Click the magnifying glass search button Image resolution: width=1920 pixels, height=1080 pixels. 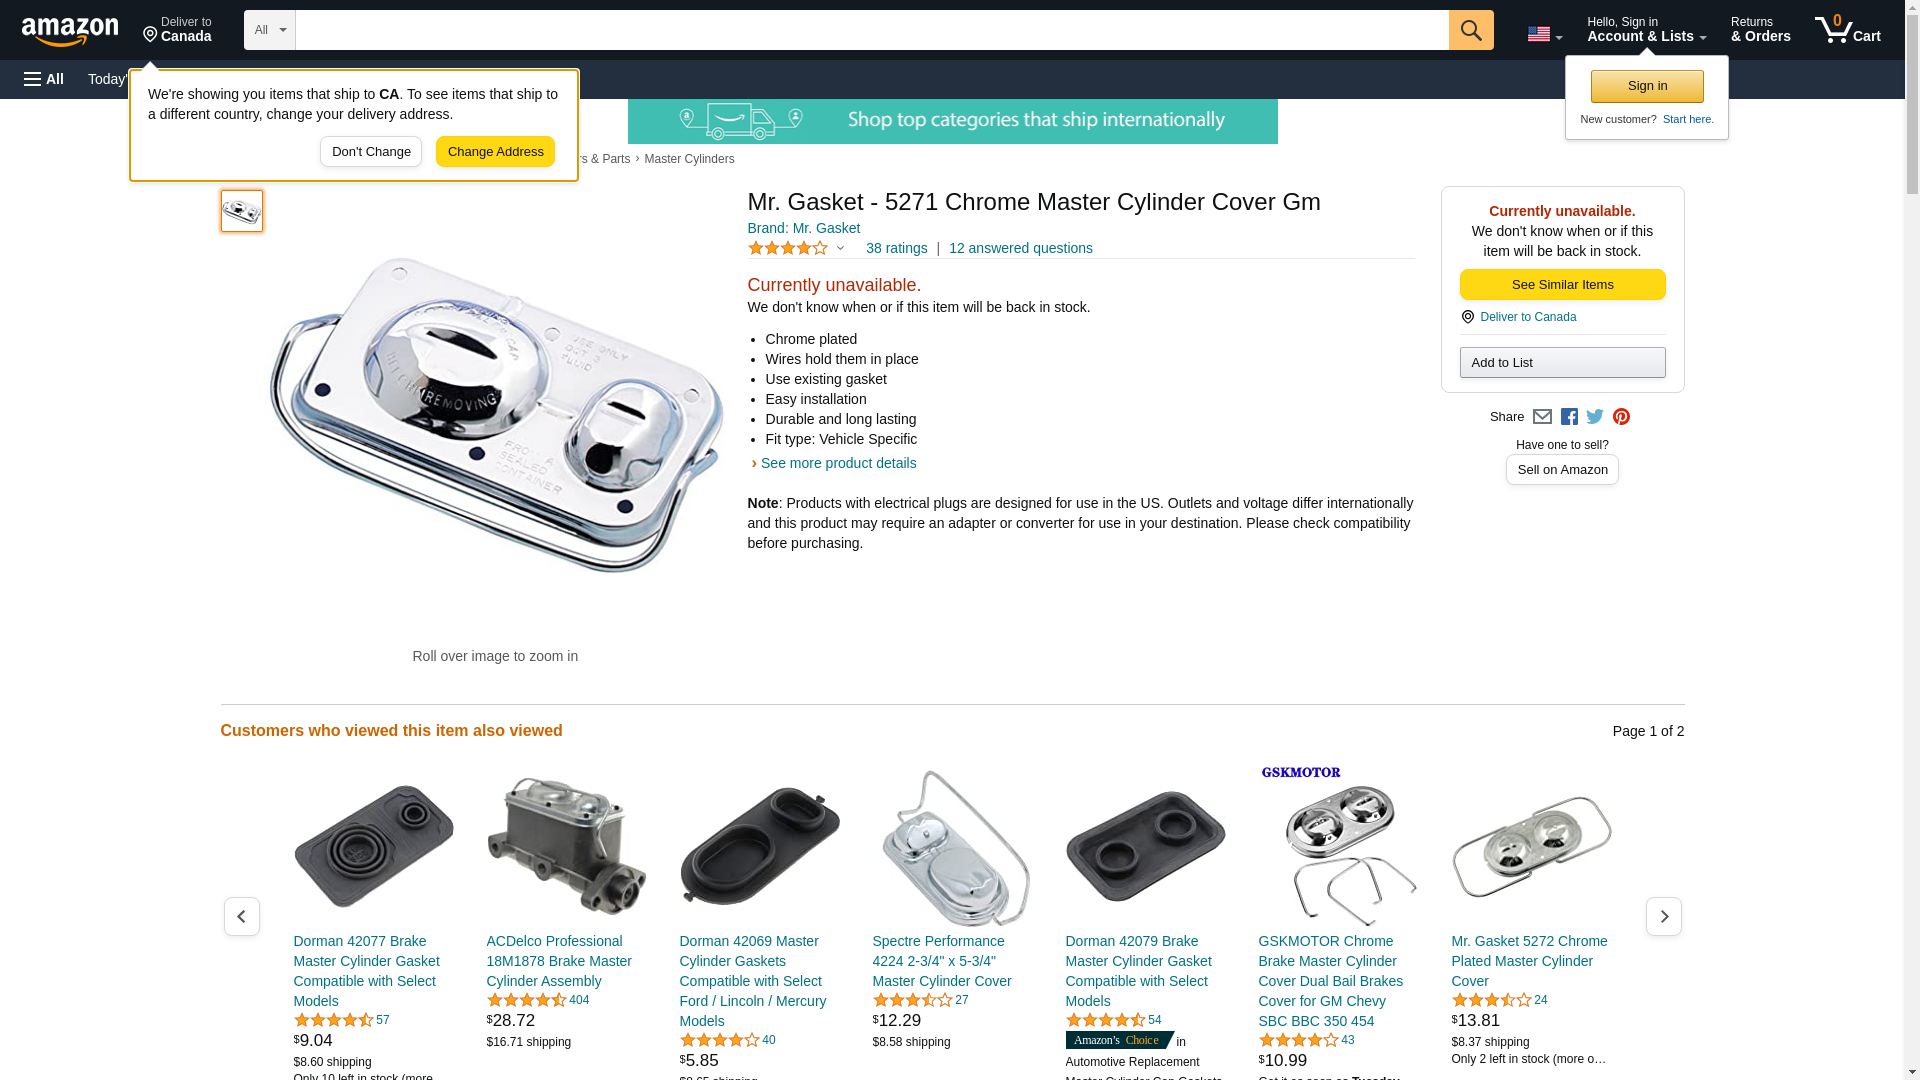pyautogui.click(x=1470, y=30)
